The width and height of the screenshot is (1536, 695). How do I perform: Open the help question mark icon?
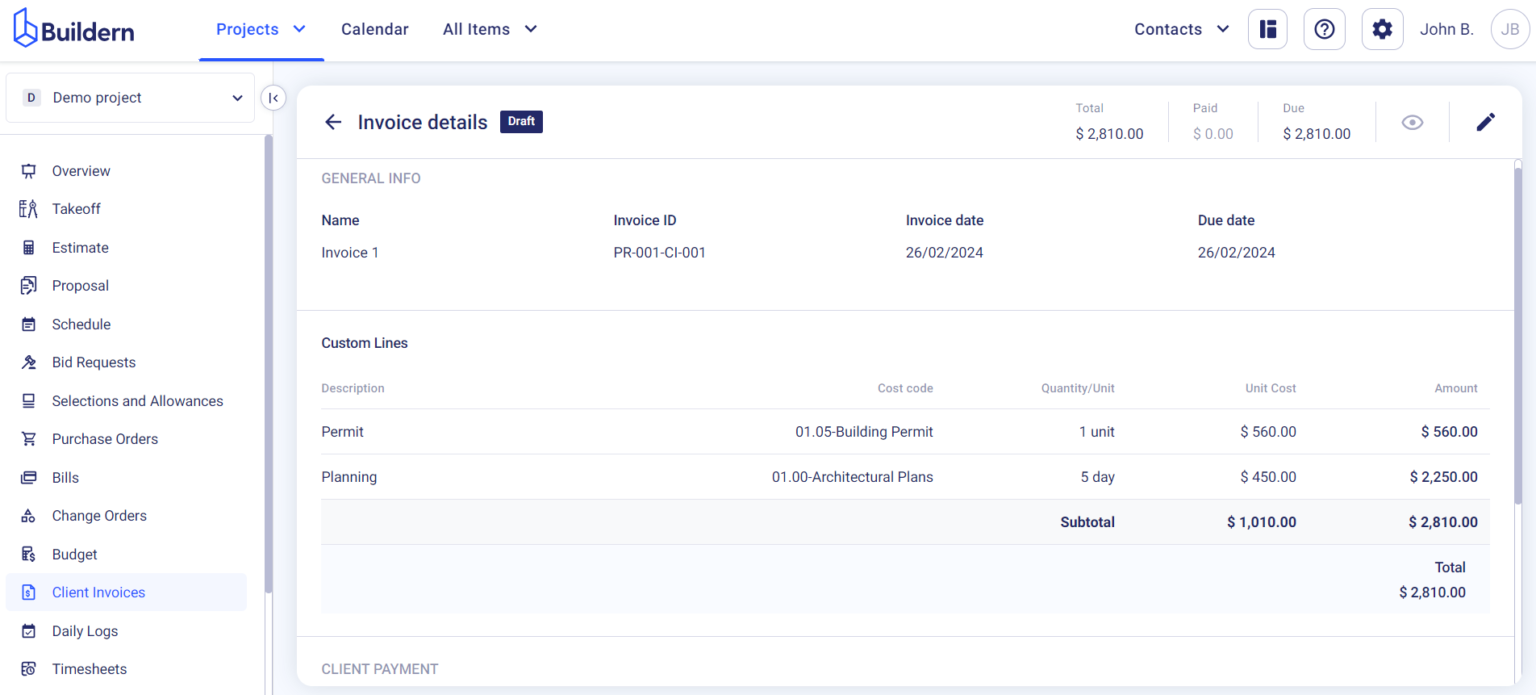pyautogui.click(x=1324, y=29)
